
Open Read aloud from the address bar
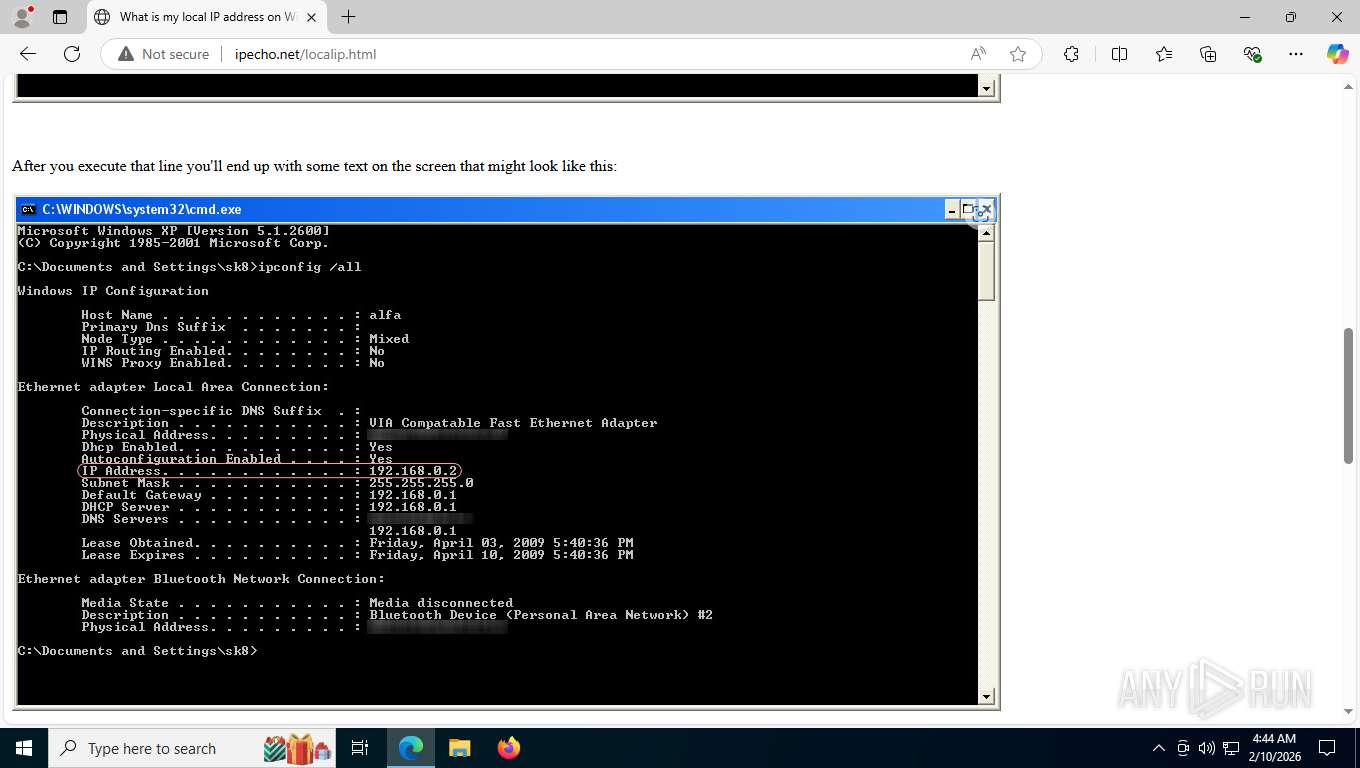click(978, 54)
